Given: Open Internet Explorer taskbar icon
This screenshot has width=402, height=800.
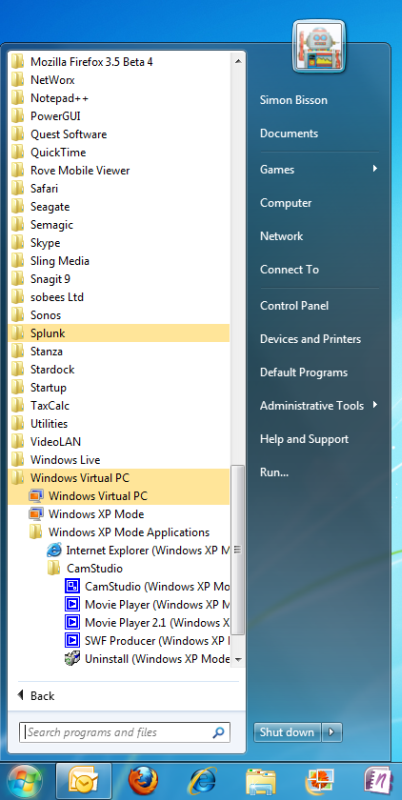Looking at the screenshot, I should pyautogui.click(x=202, y=782).
